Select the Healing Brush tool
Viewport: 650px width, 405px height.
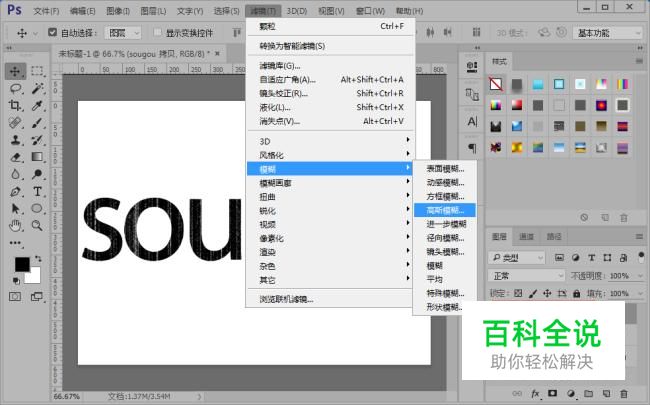click(x=15, y=123)
